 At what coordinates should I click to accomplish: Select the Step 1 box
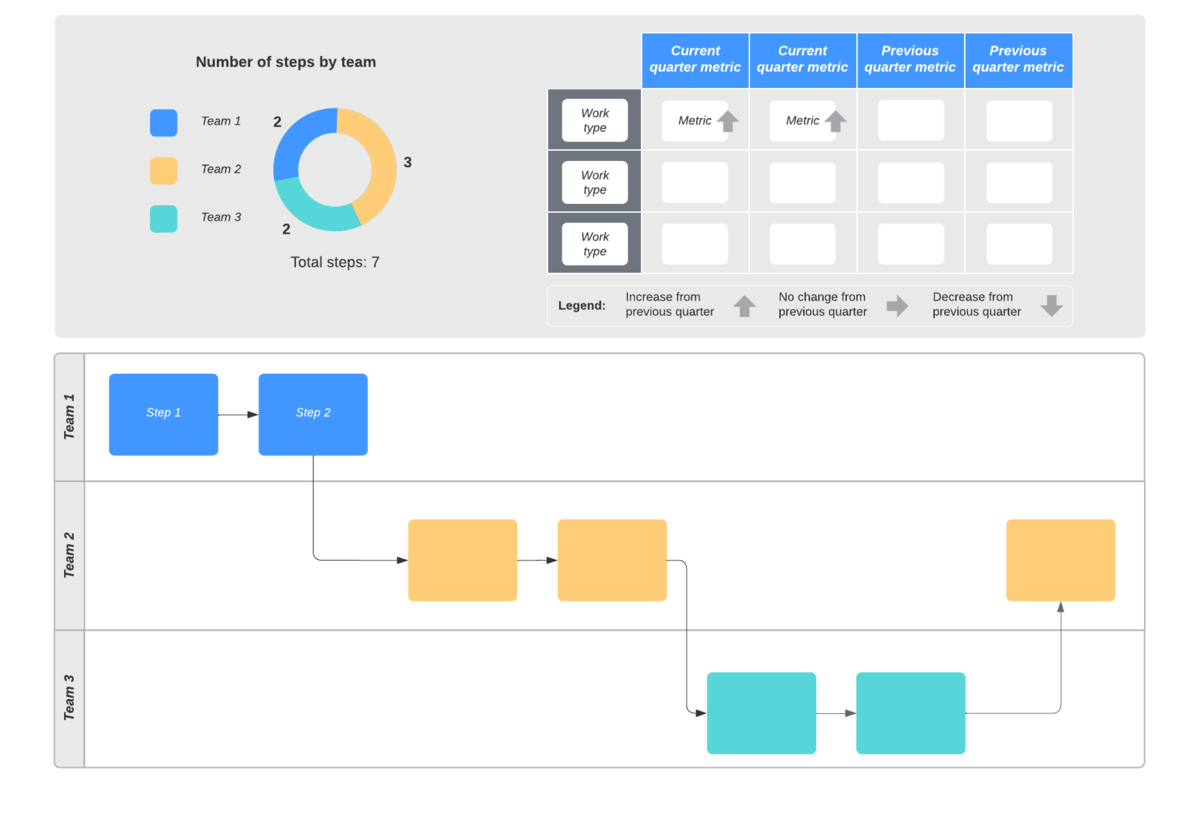[x=164, y=414]
